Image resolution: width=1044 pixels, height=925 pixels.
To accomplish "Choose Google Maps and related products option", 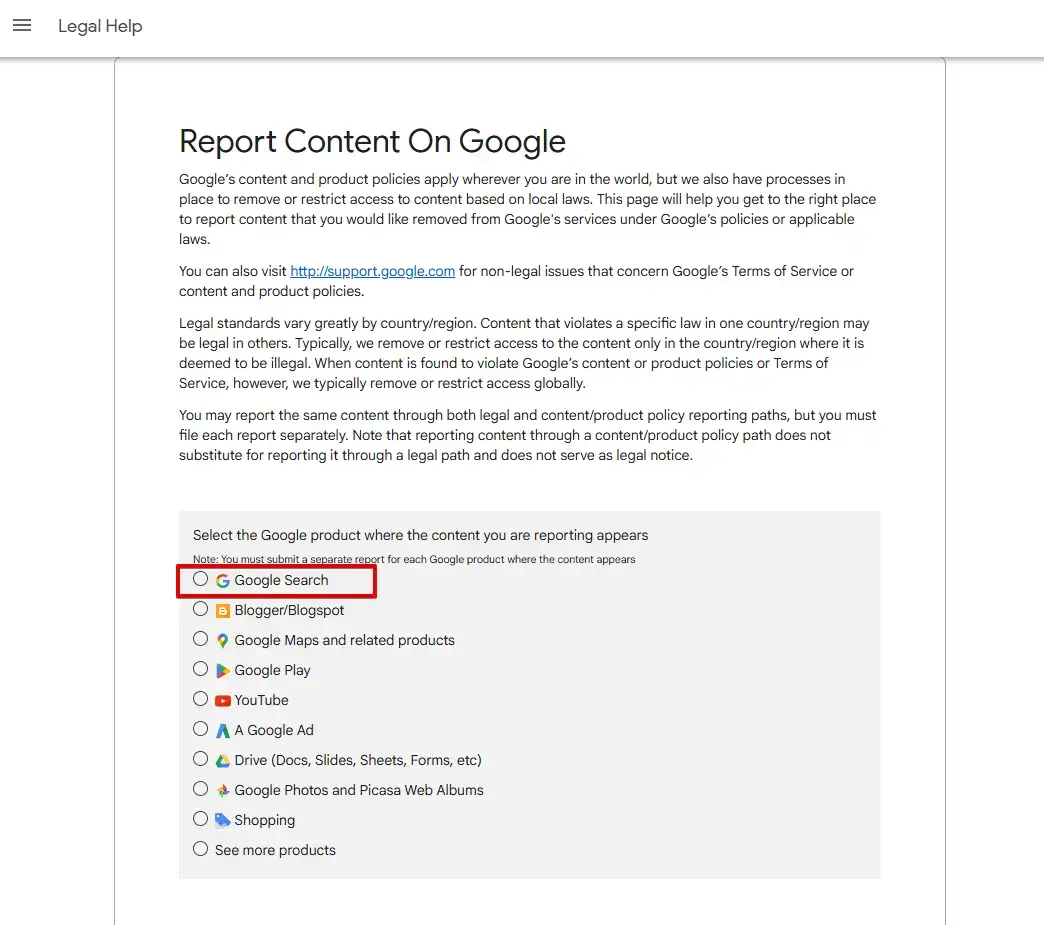I will point(200,639).
